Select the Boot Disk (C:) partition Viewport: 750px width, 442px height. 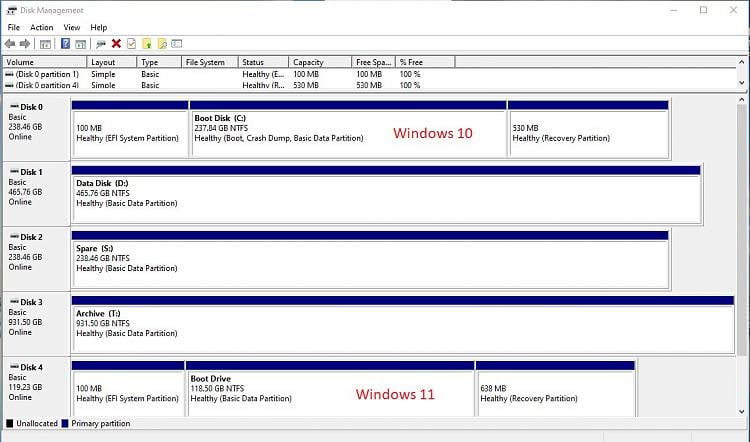[348, 129]
